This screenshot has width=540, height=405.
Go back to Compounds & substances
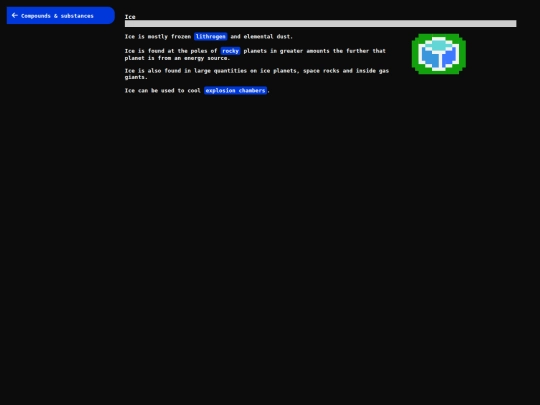61,15
